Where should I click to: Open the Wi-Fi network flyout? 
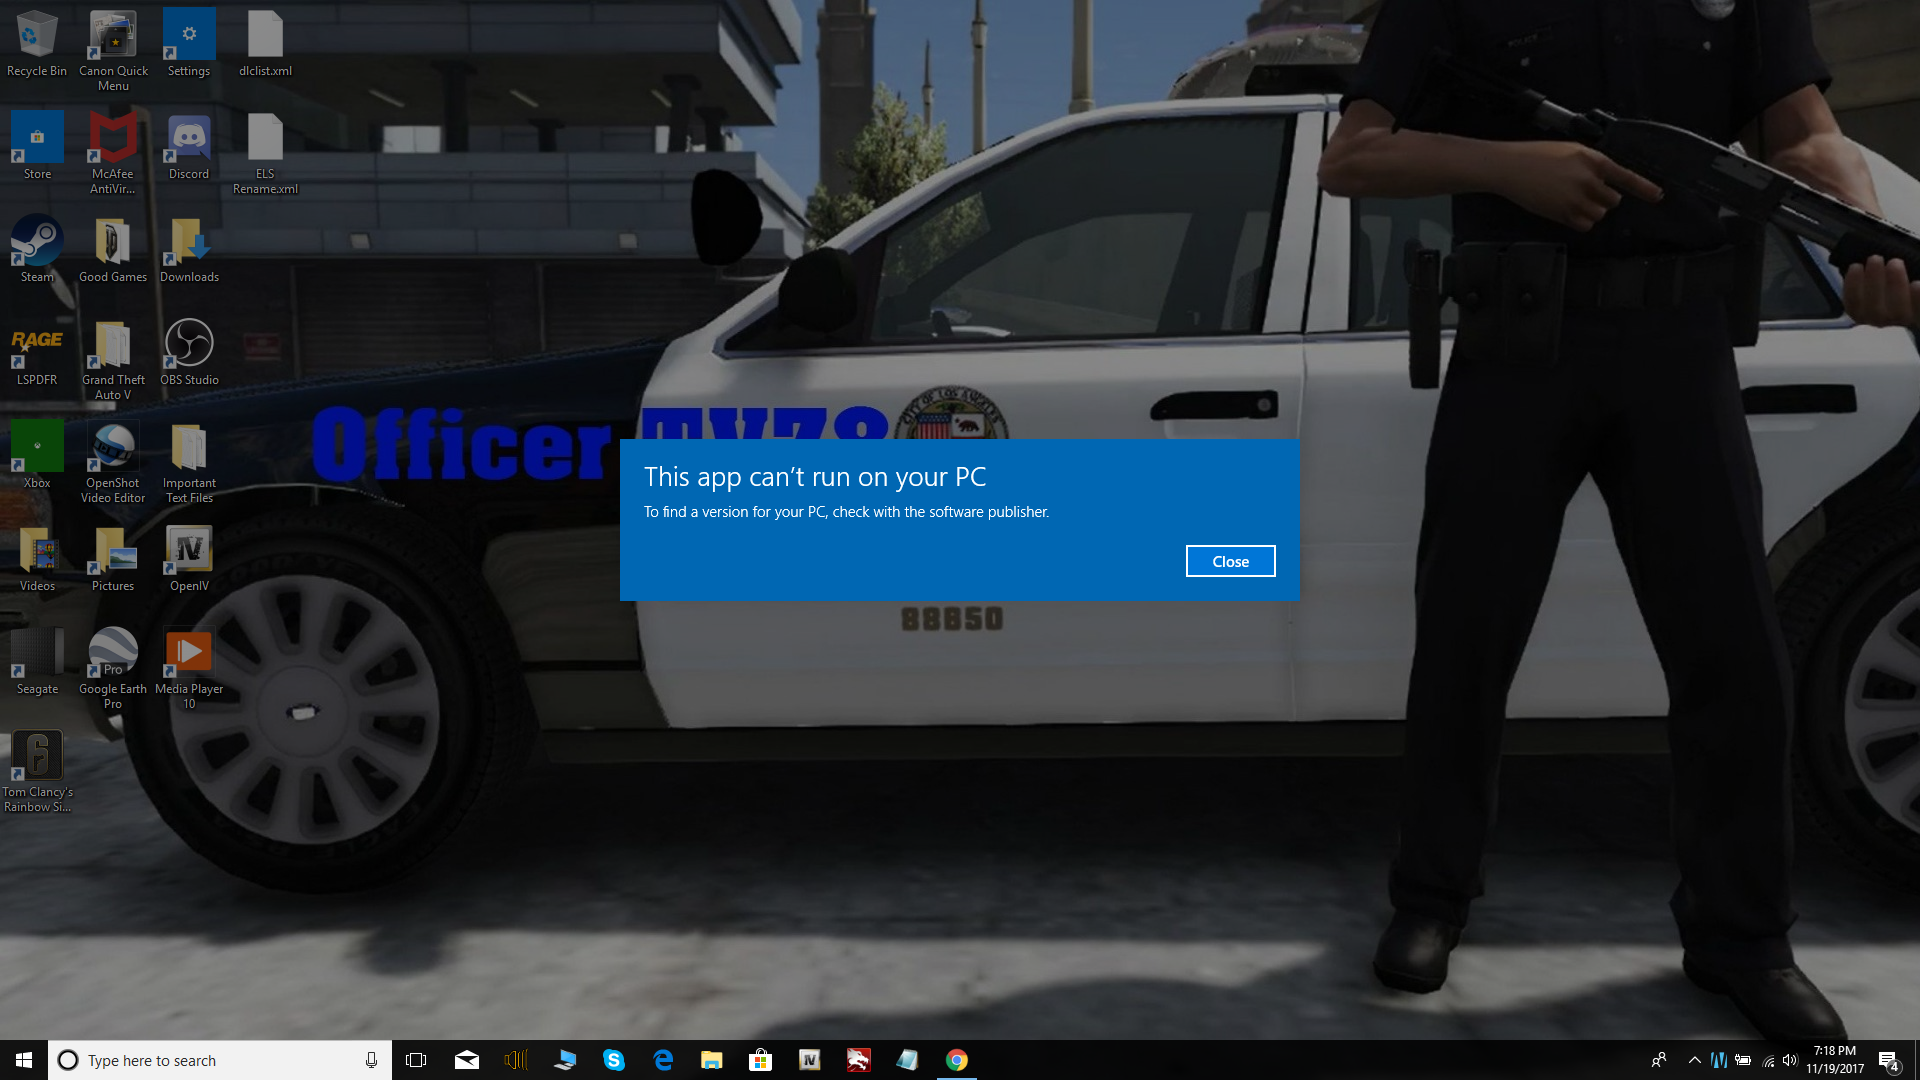point(1767,1060)
